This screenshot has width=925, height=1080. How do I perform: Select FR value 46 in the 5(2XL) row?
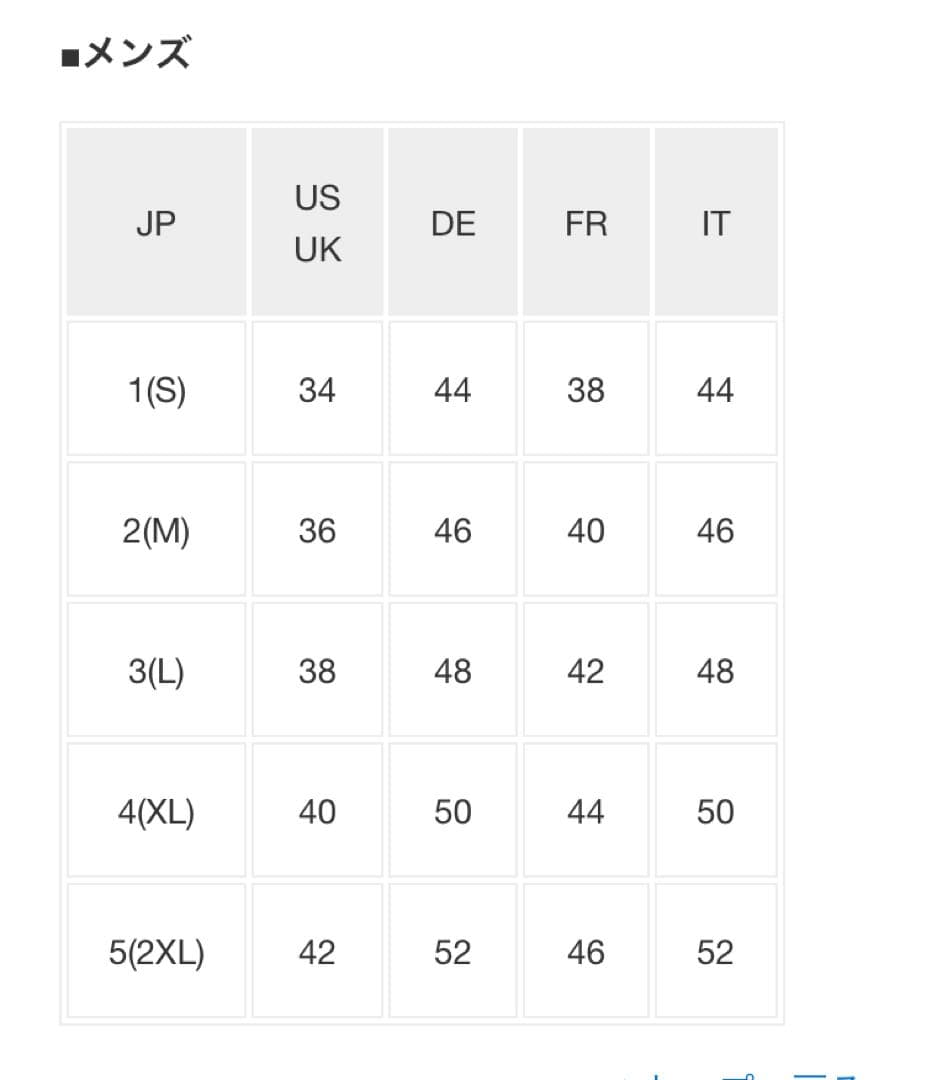tap(586, 952)
